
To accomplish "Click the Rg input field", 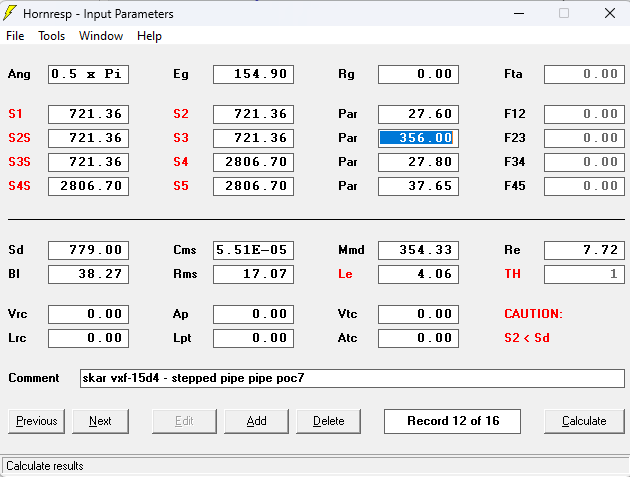I will point(418,74).
